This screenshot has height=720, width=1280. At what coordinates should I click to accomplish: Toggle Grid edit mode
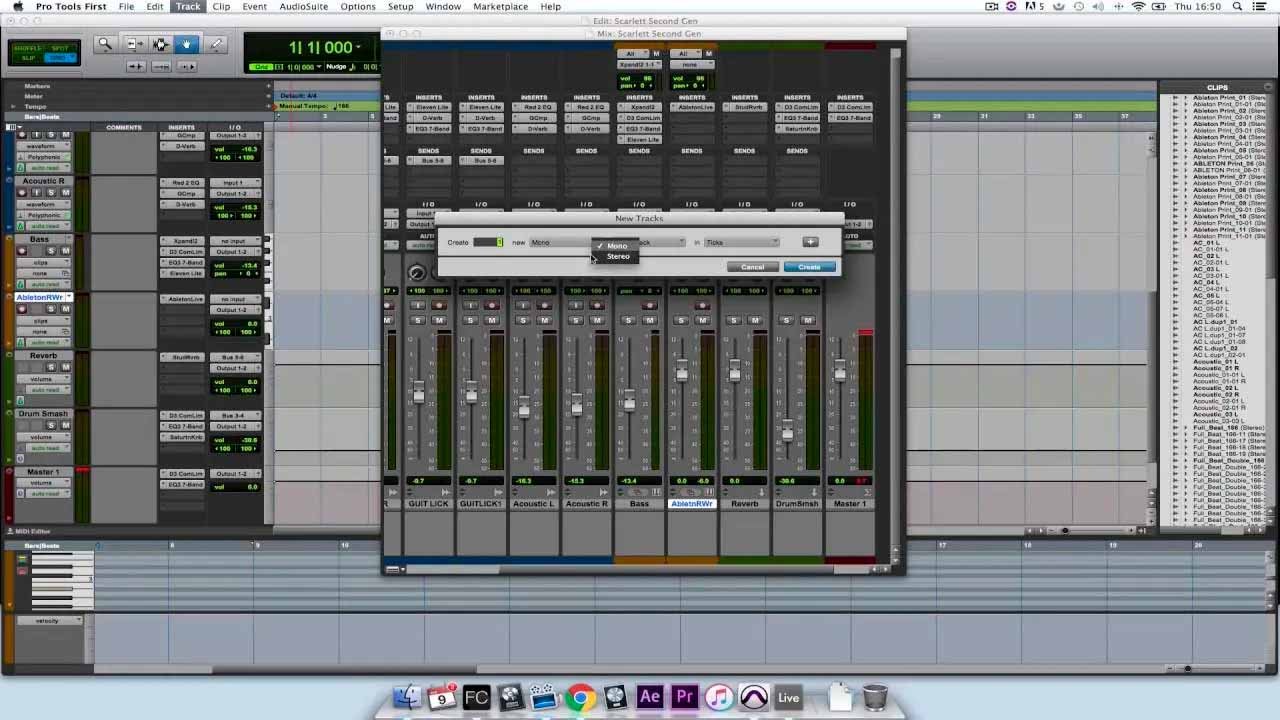point(61,58)
